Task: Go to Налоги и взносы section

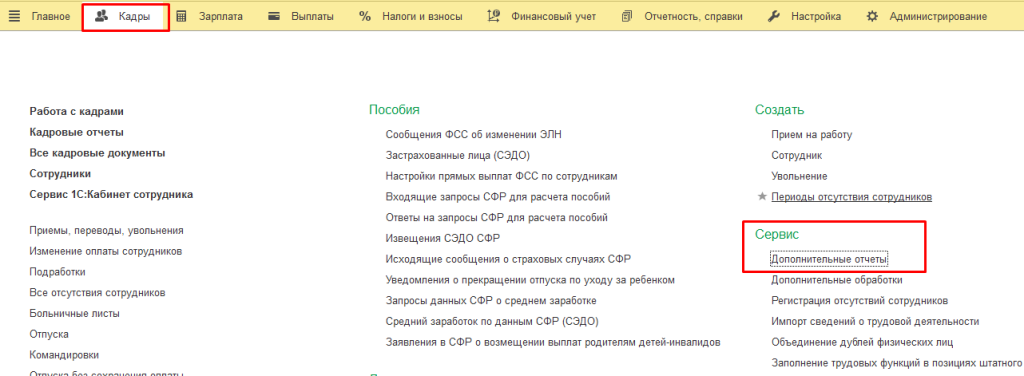Action: pos(423,16)
